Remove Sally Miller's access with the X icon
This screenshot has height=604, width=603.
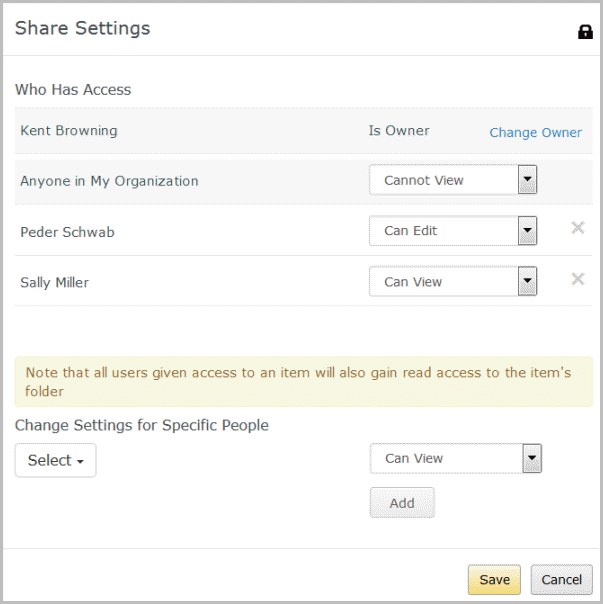(578, 279)
